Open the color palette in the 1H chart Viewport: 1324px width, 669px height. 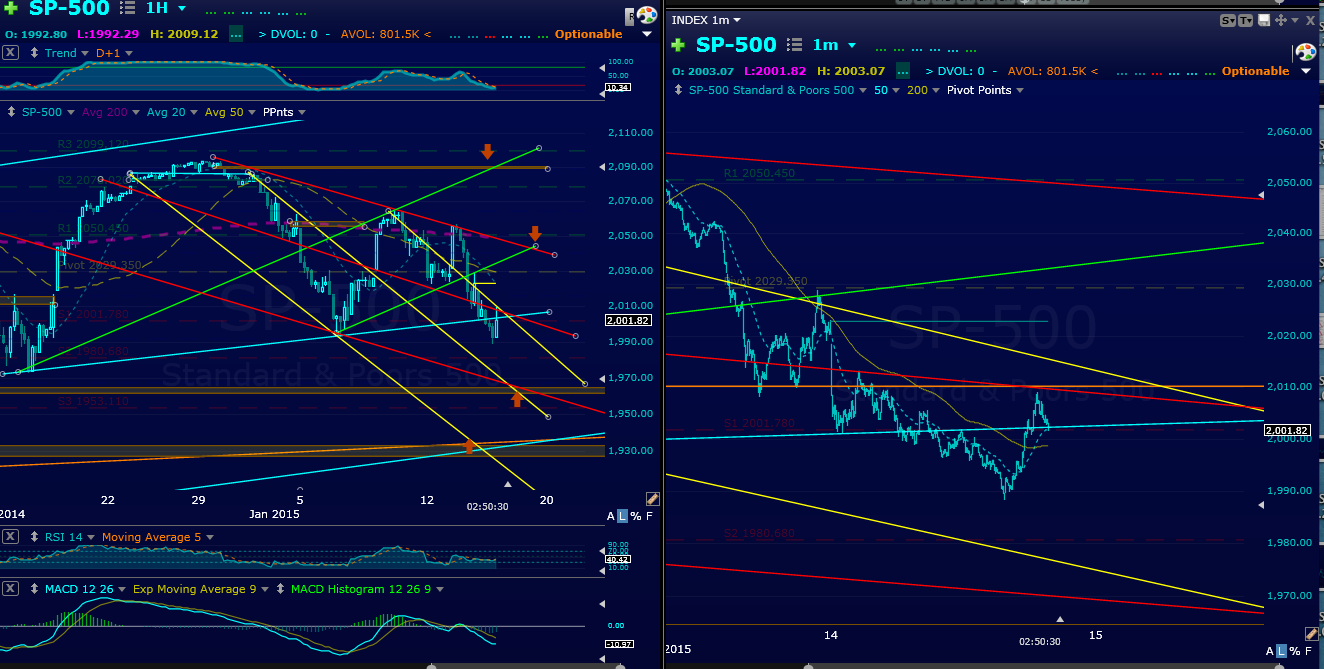[x=647, y=16]
